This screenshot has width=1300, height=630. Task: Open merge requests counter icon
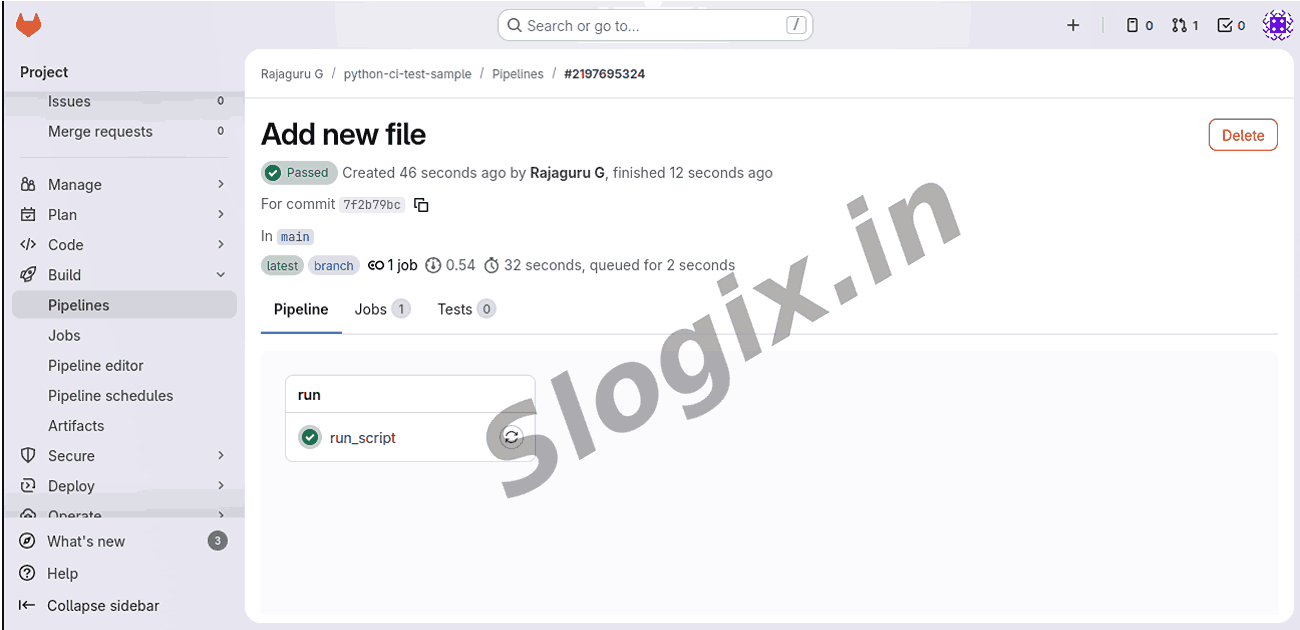[1184, 25]
